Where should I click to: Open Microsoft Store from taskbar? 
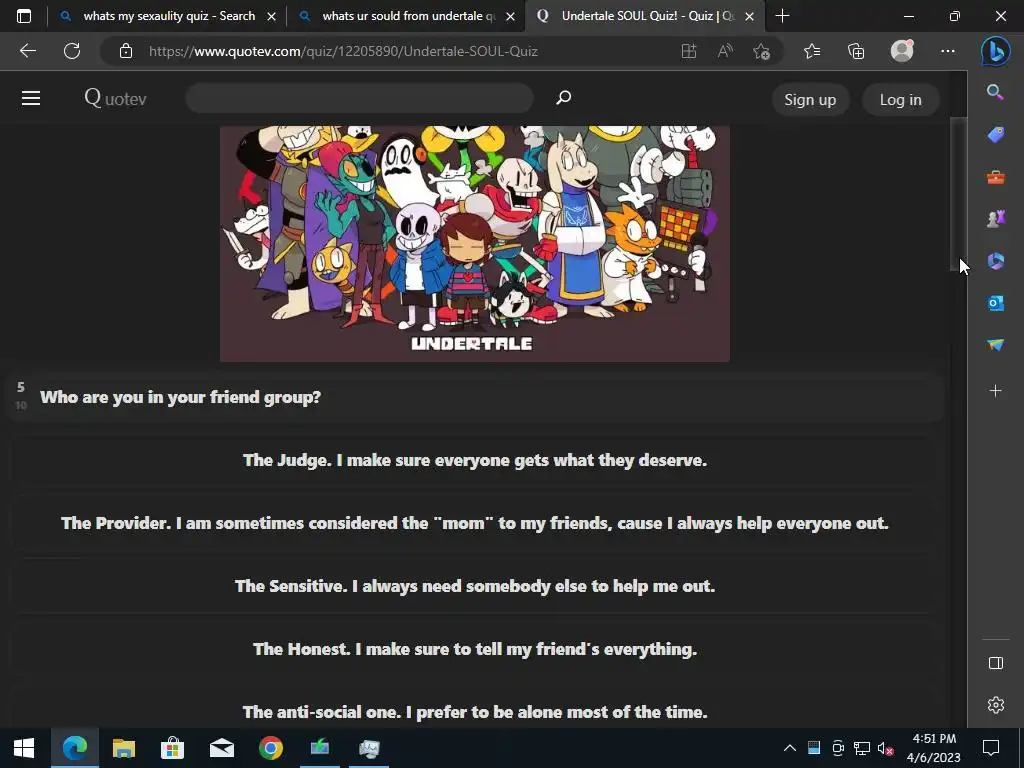click(x=172, y=748)
